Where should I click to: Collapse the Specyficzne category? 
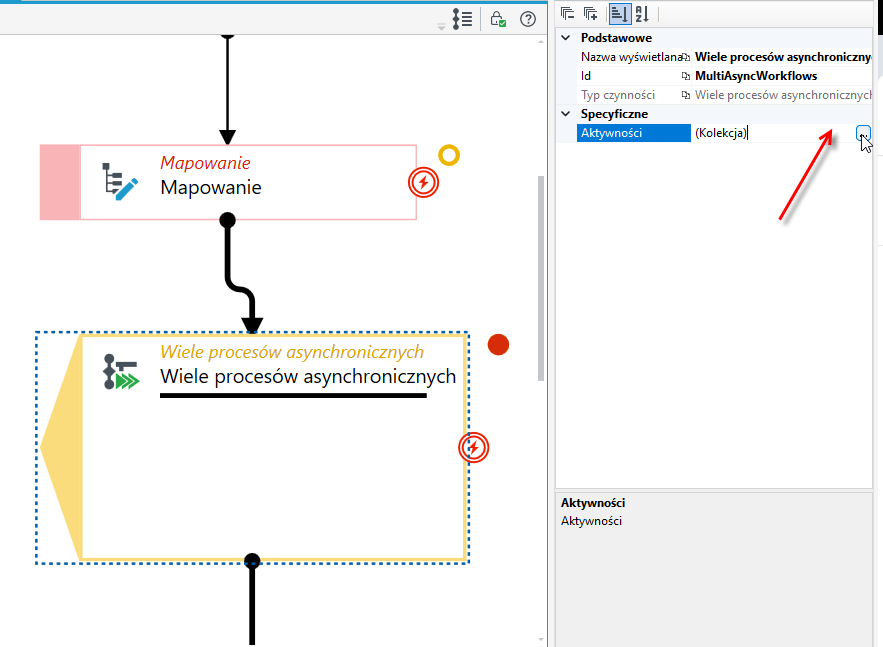(x=566, y=114)
